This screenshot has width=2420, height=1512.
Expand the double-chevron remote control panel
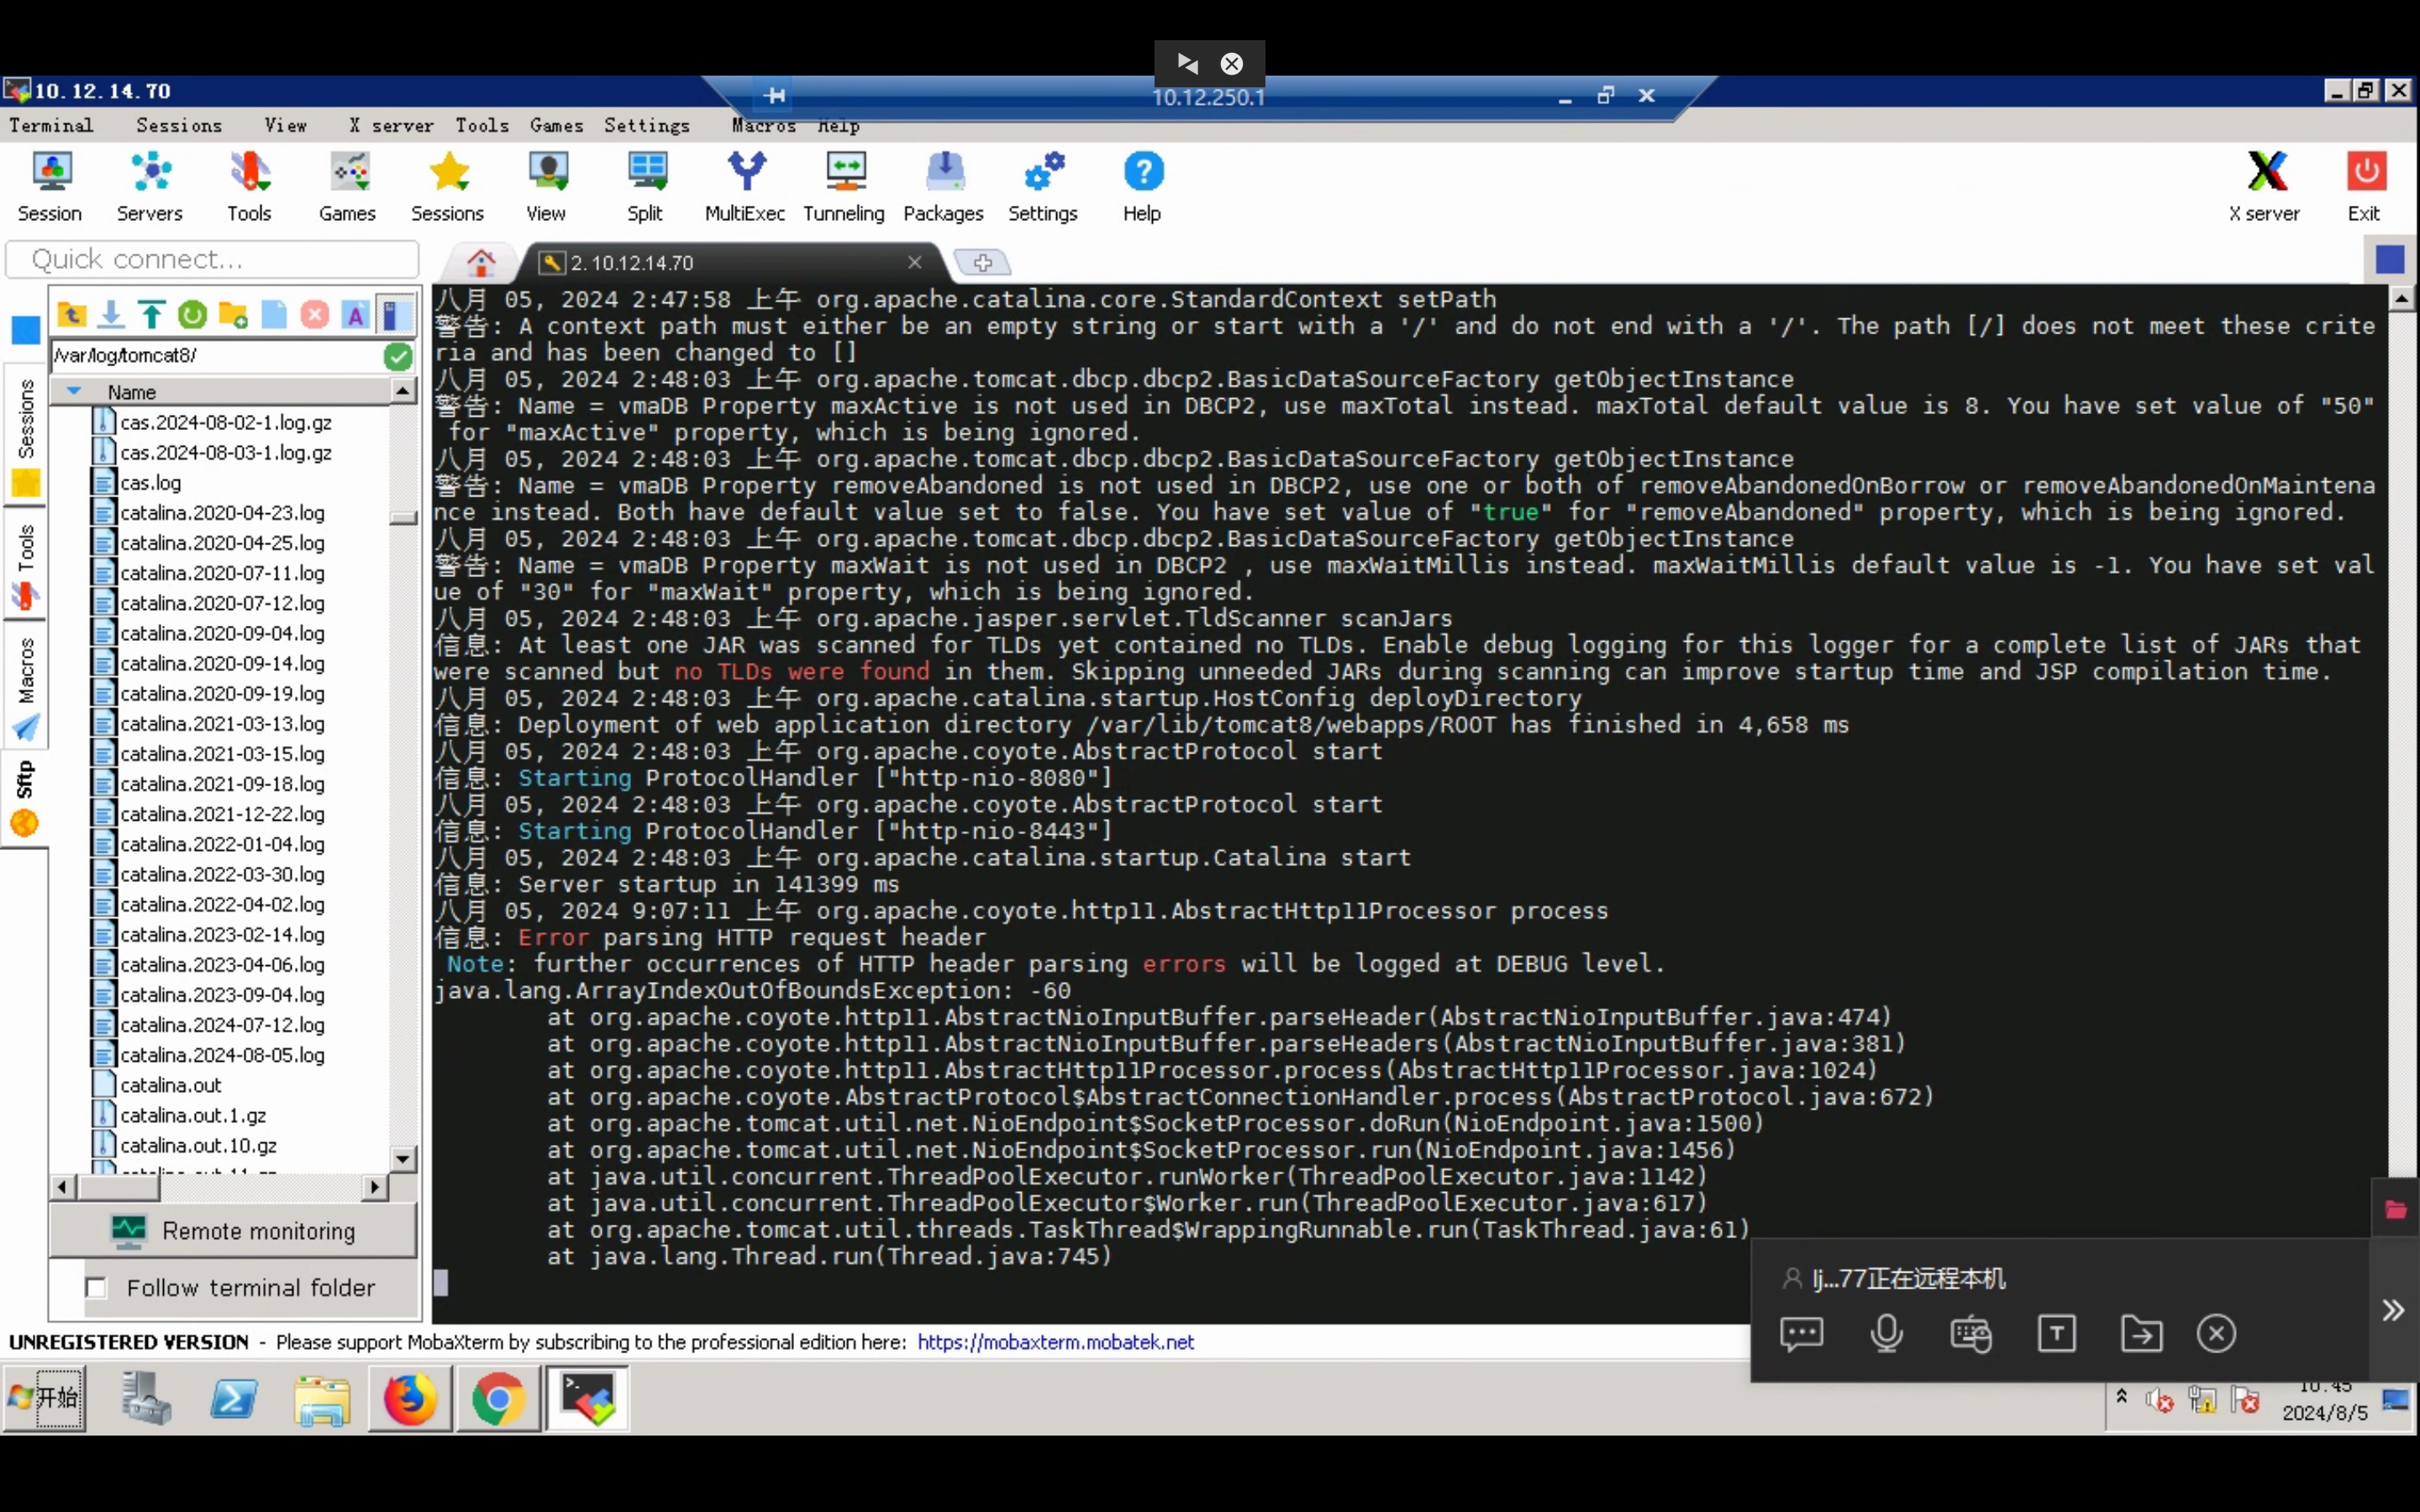tap(2392, 1310)
